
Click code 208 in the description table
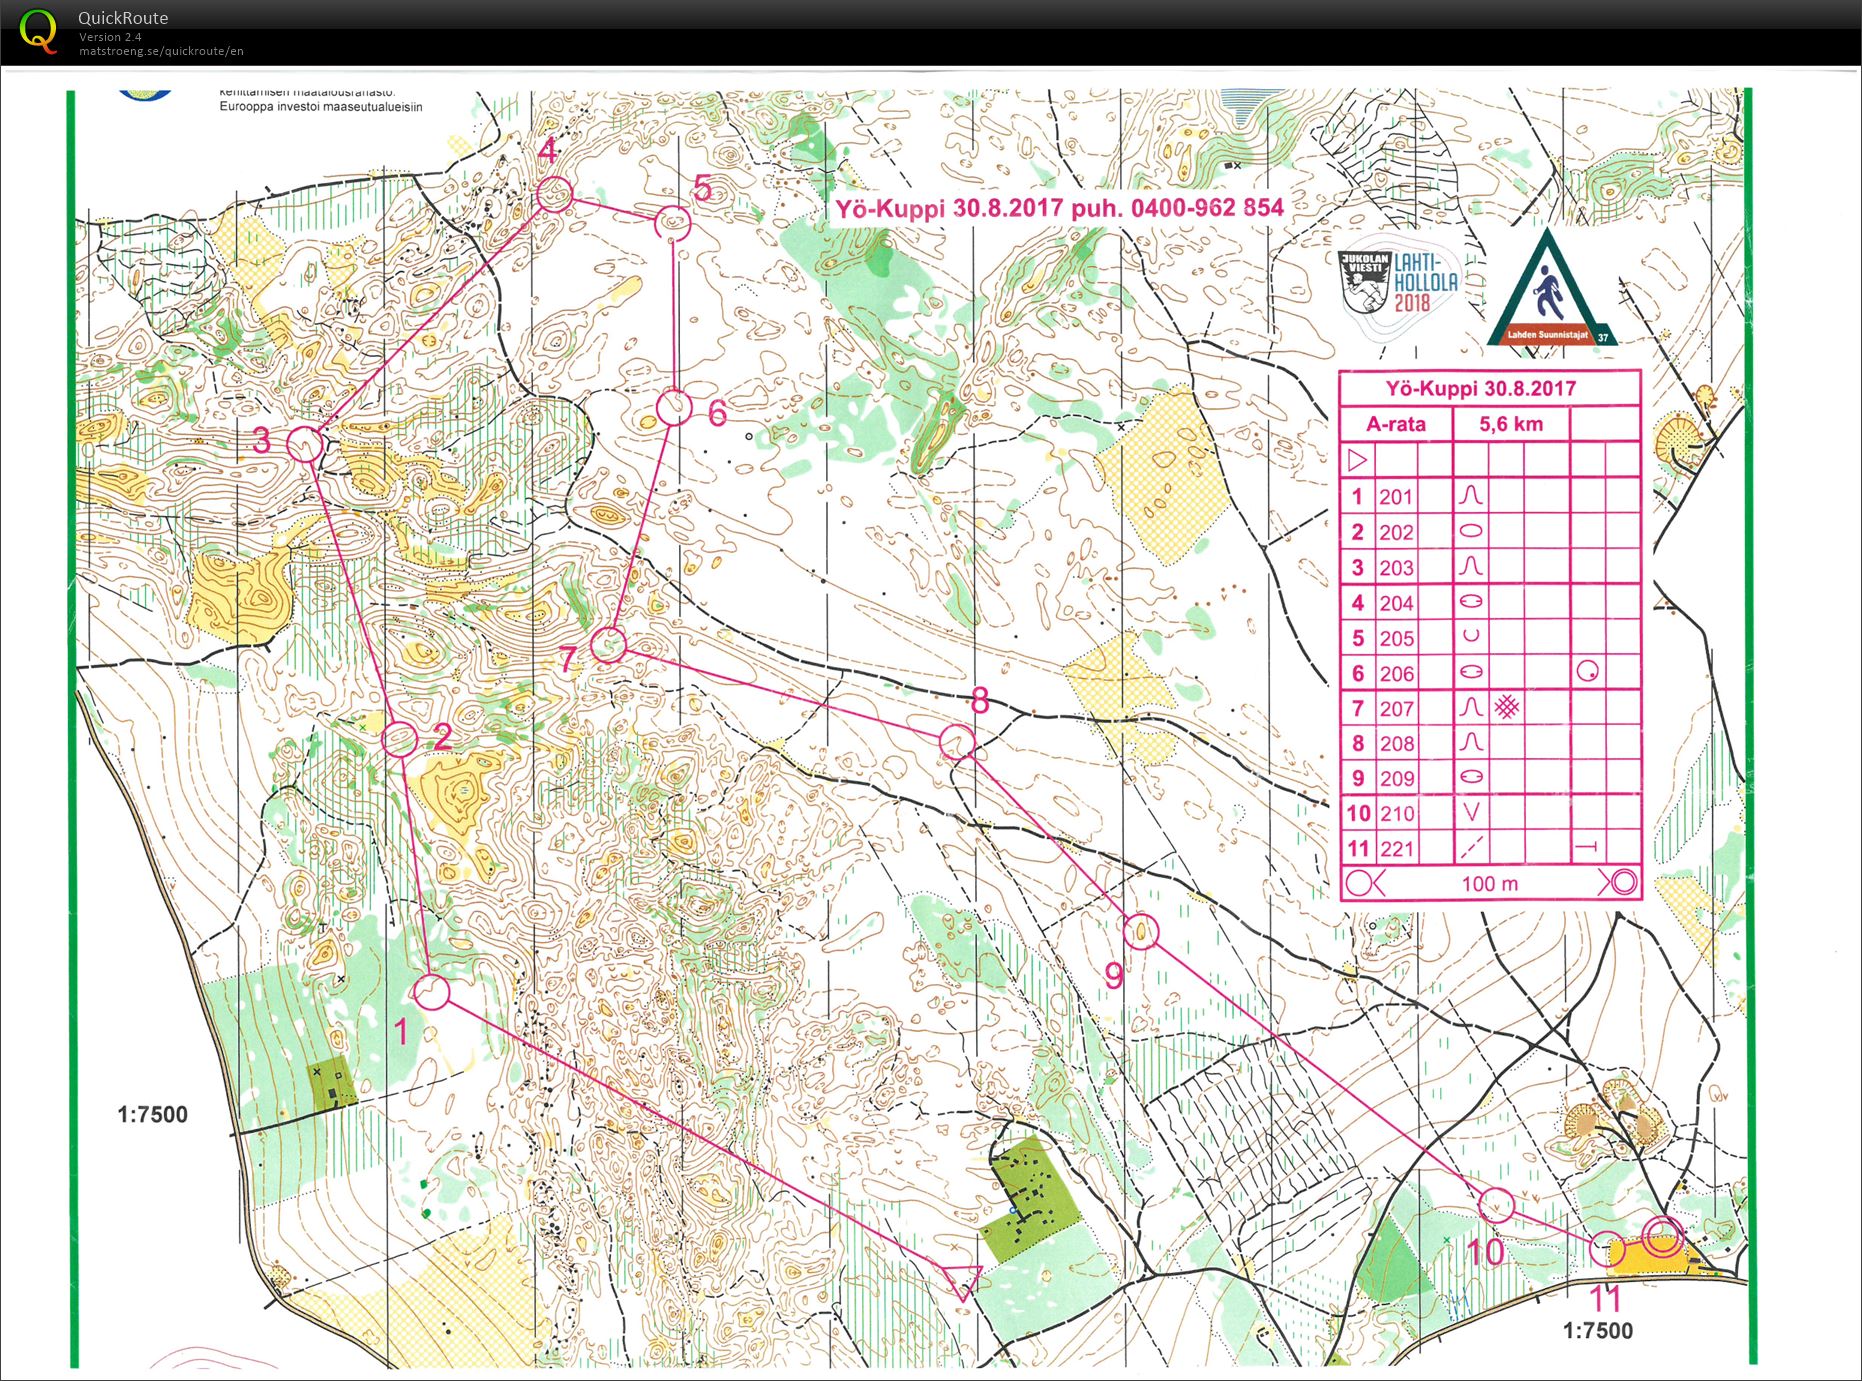tap(1396, 743)
